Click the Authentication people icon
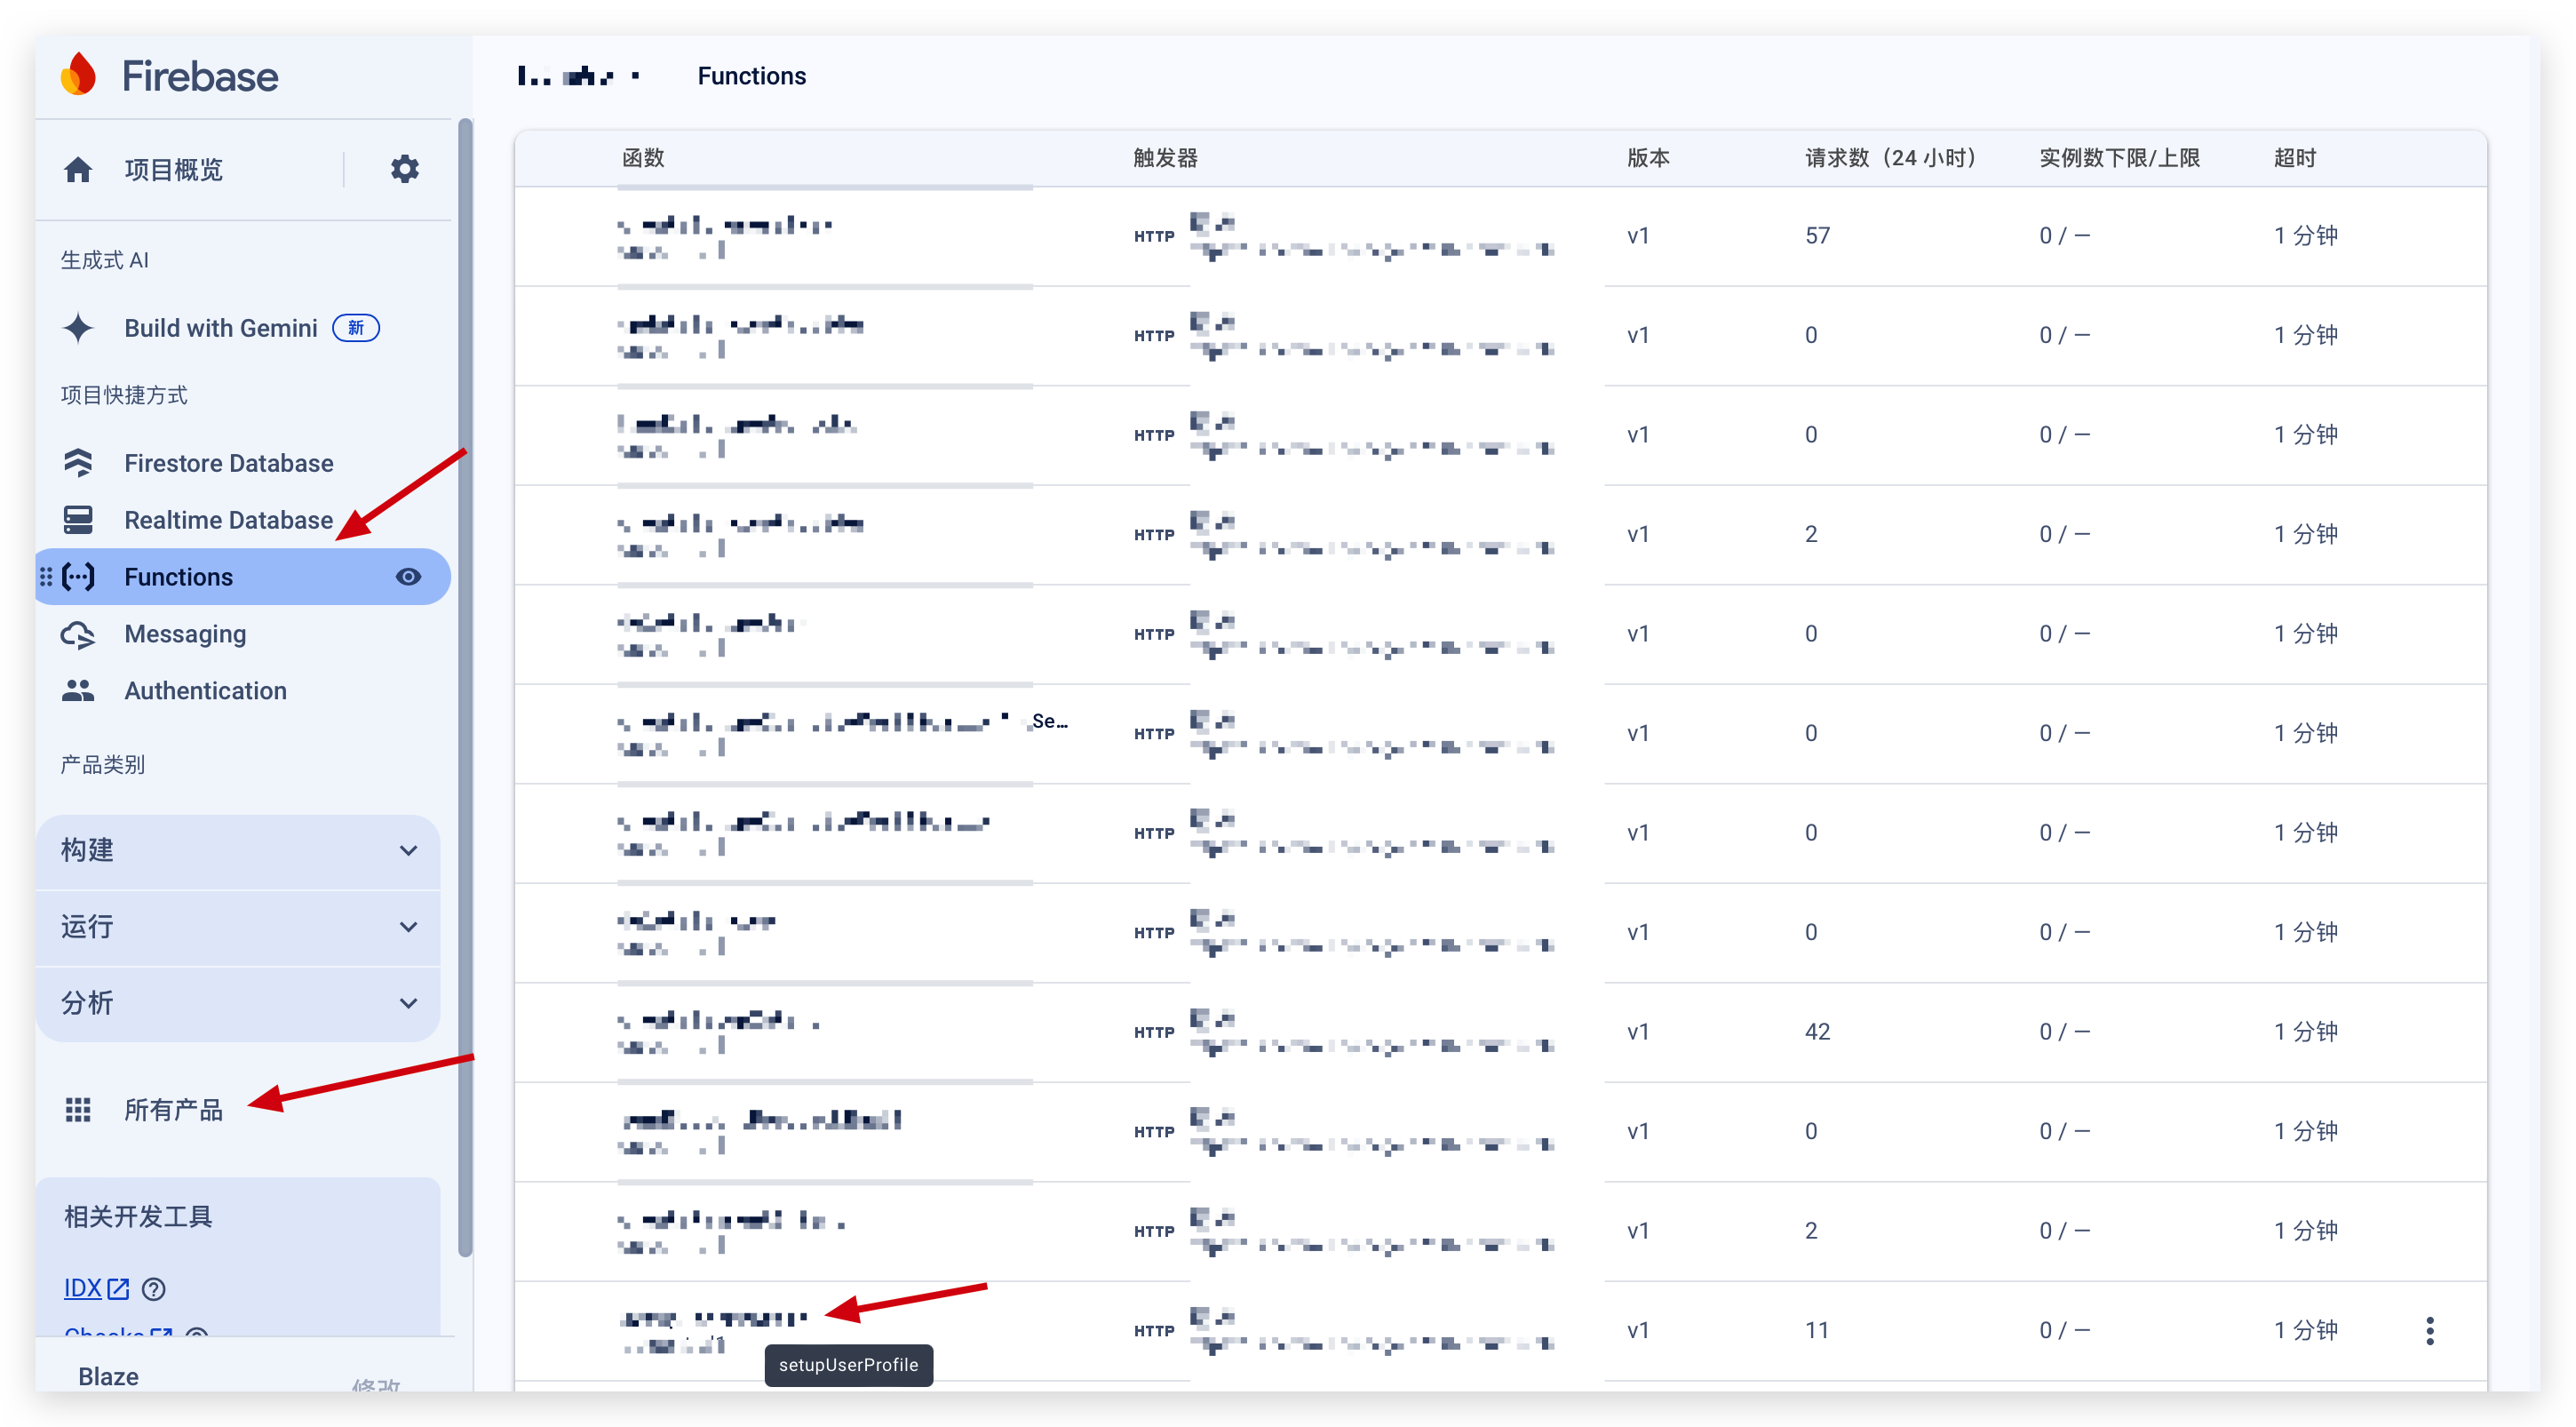The width and height of the screenshot is (2576, 1427). point(78,691)
